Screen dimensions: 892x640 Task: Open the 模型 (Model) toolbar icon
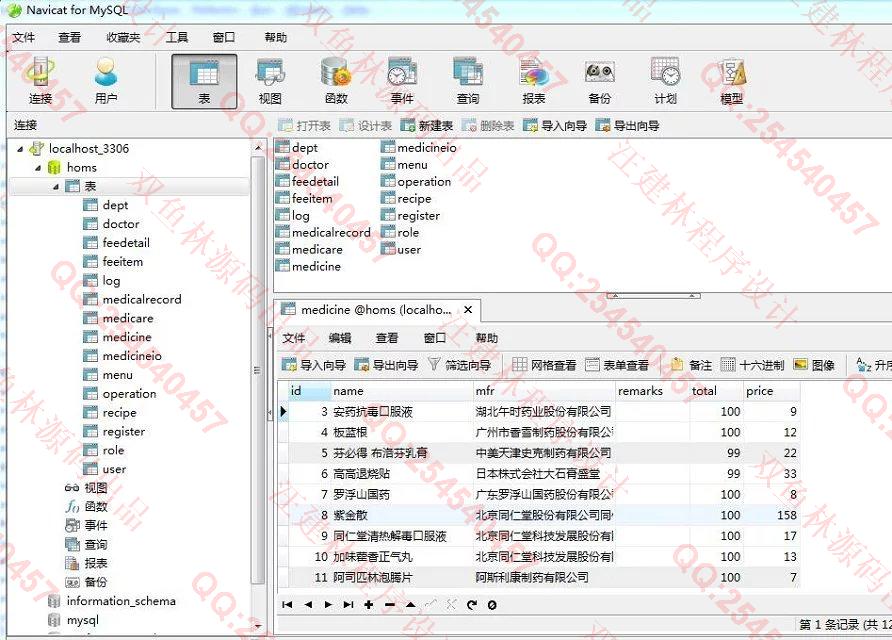click(x=732, y=81)
